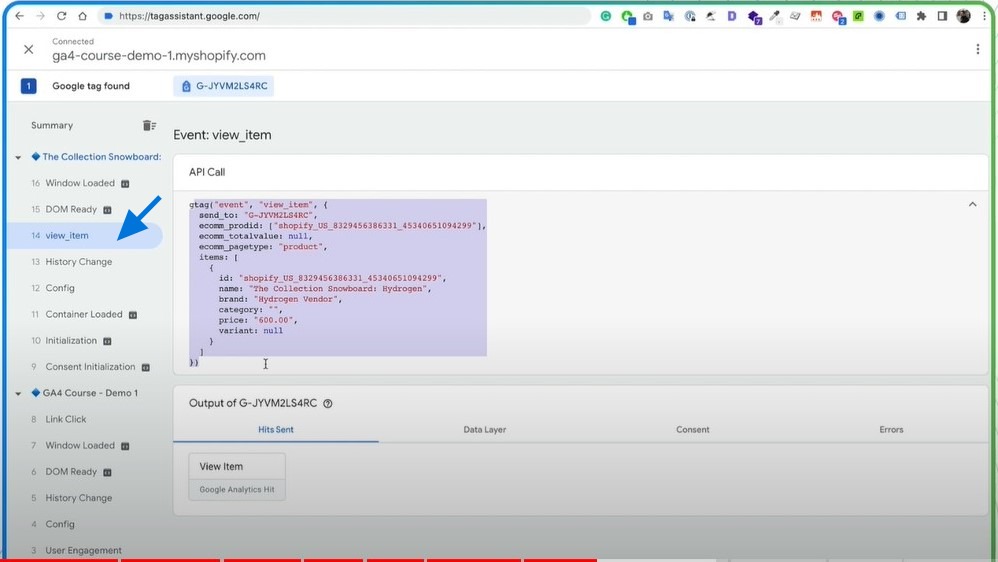Open the Summary view

[52, 125]
